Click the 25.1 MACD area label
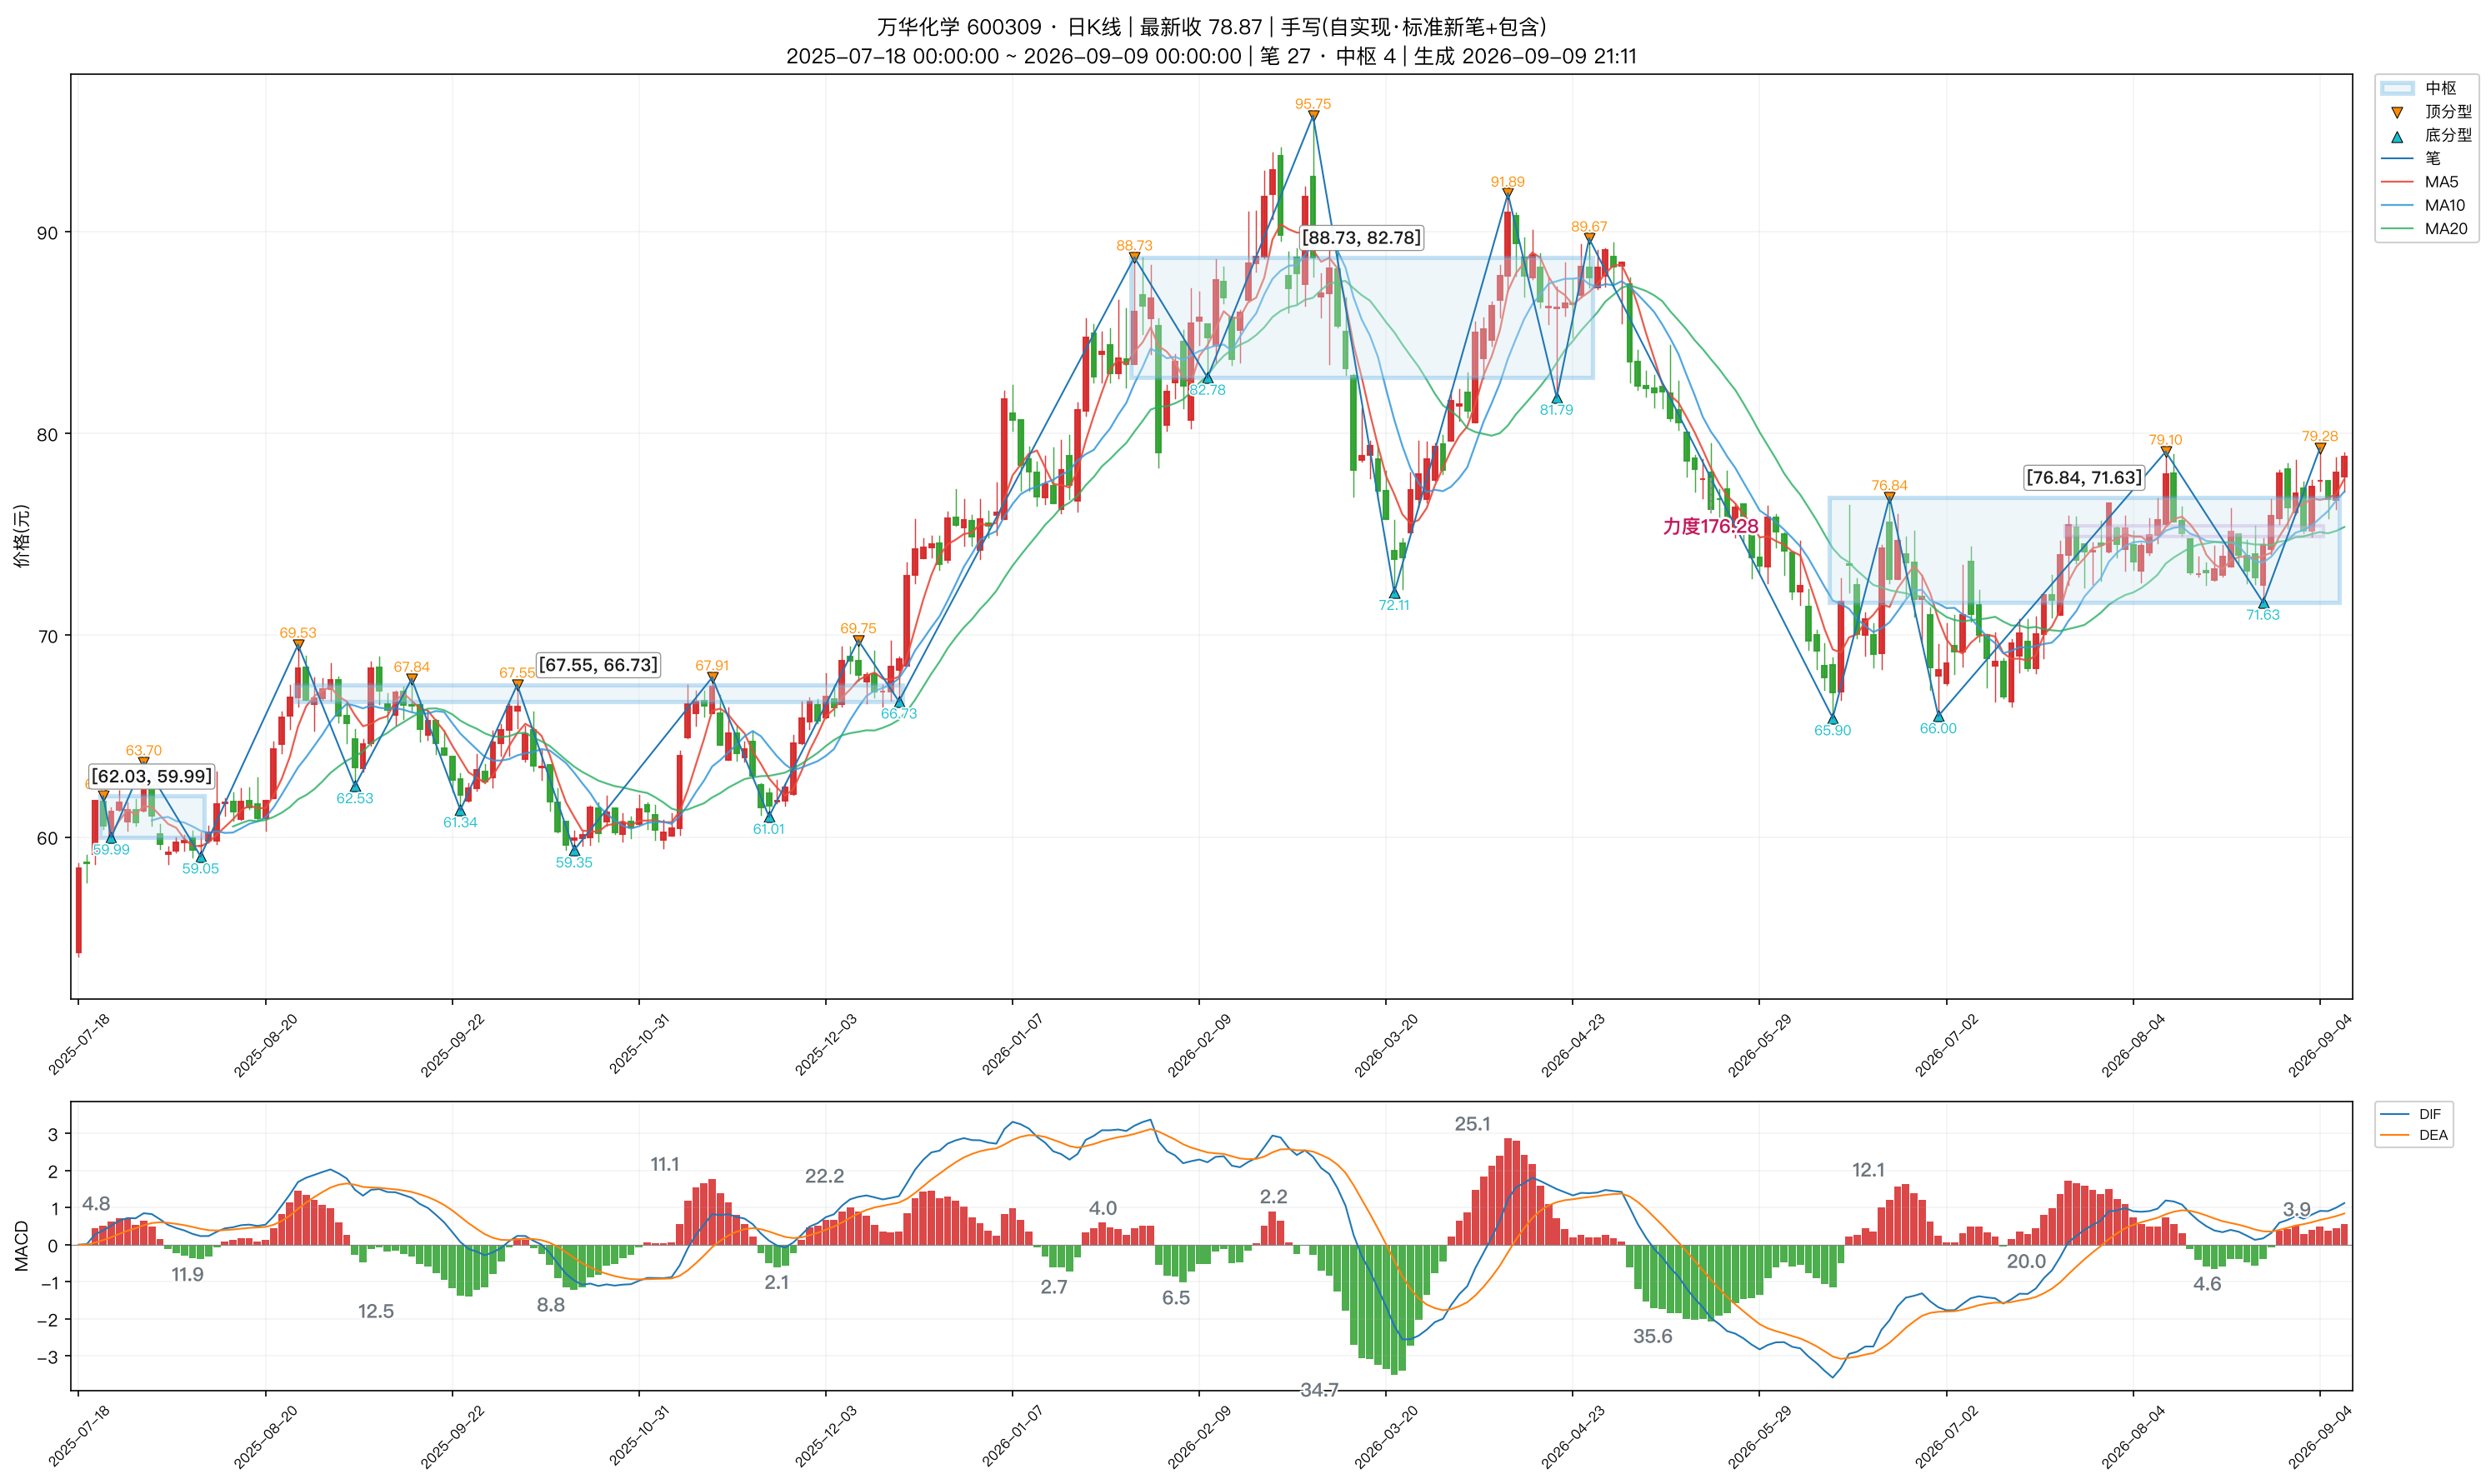The width and height of the screenshot is (2491, 1484). 1472,1124
